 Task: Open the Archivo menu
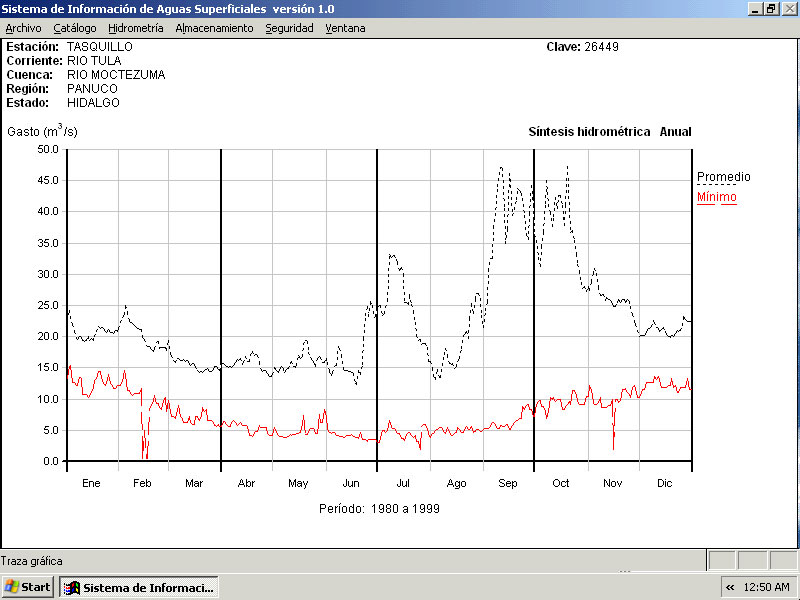pos(23,28)
